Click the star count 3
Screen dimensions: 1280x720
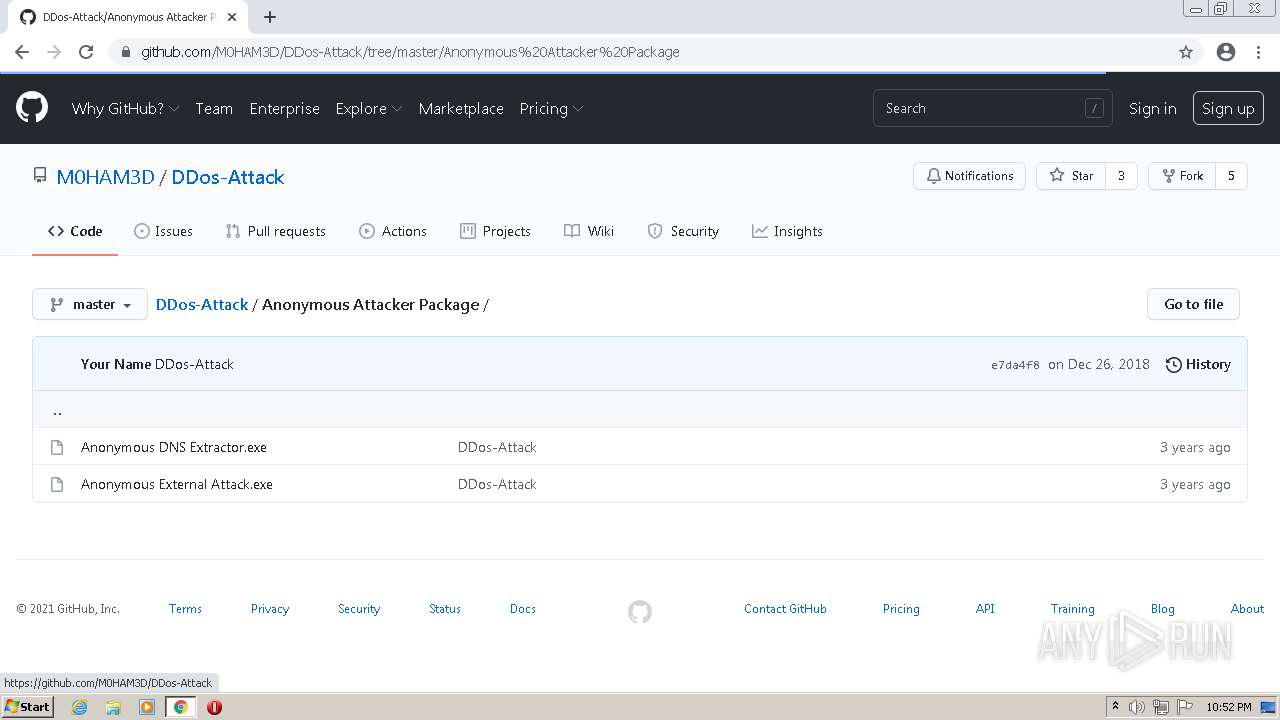click(1121, 175)
